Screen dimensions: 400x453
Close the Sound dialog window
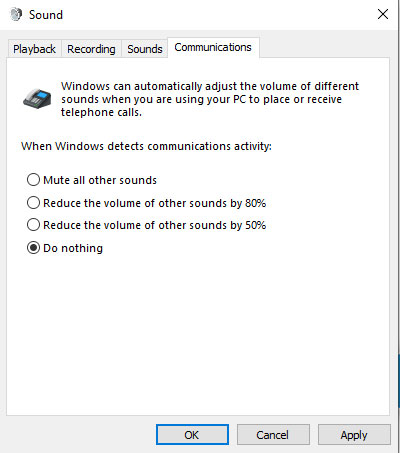pos(383,14)
